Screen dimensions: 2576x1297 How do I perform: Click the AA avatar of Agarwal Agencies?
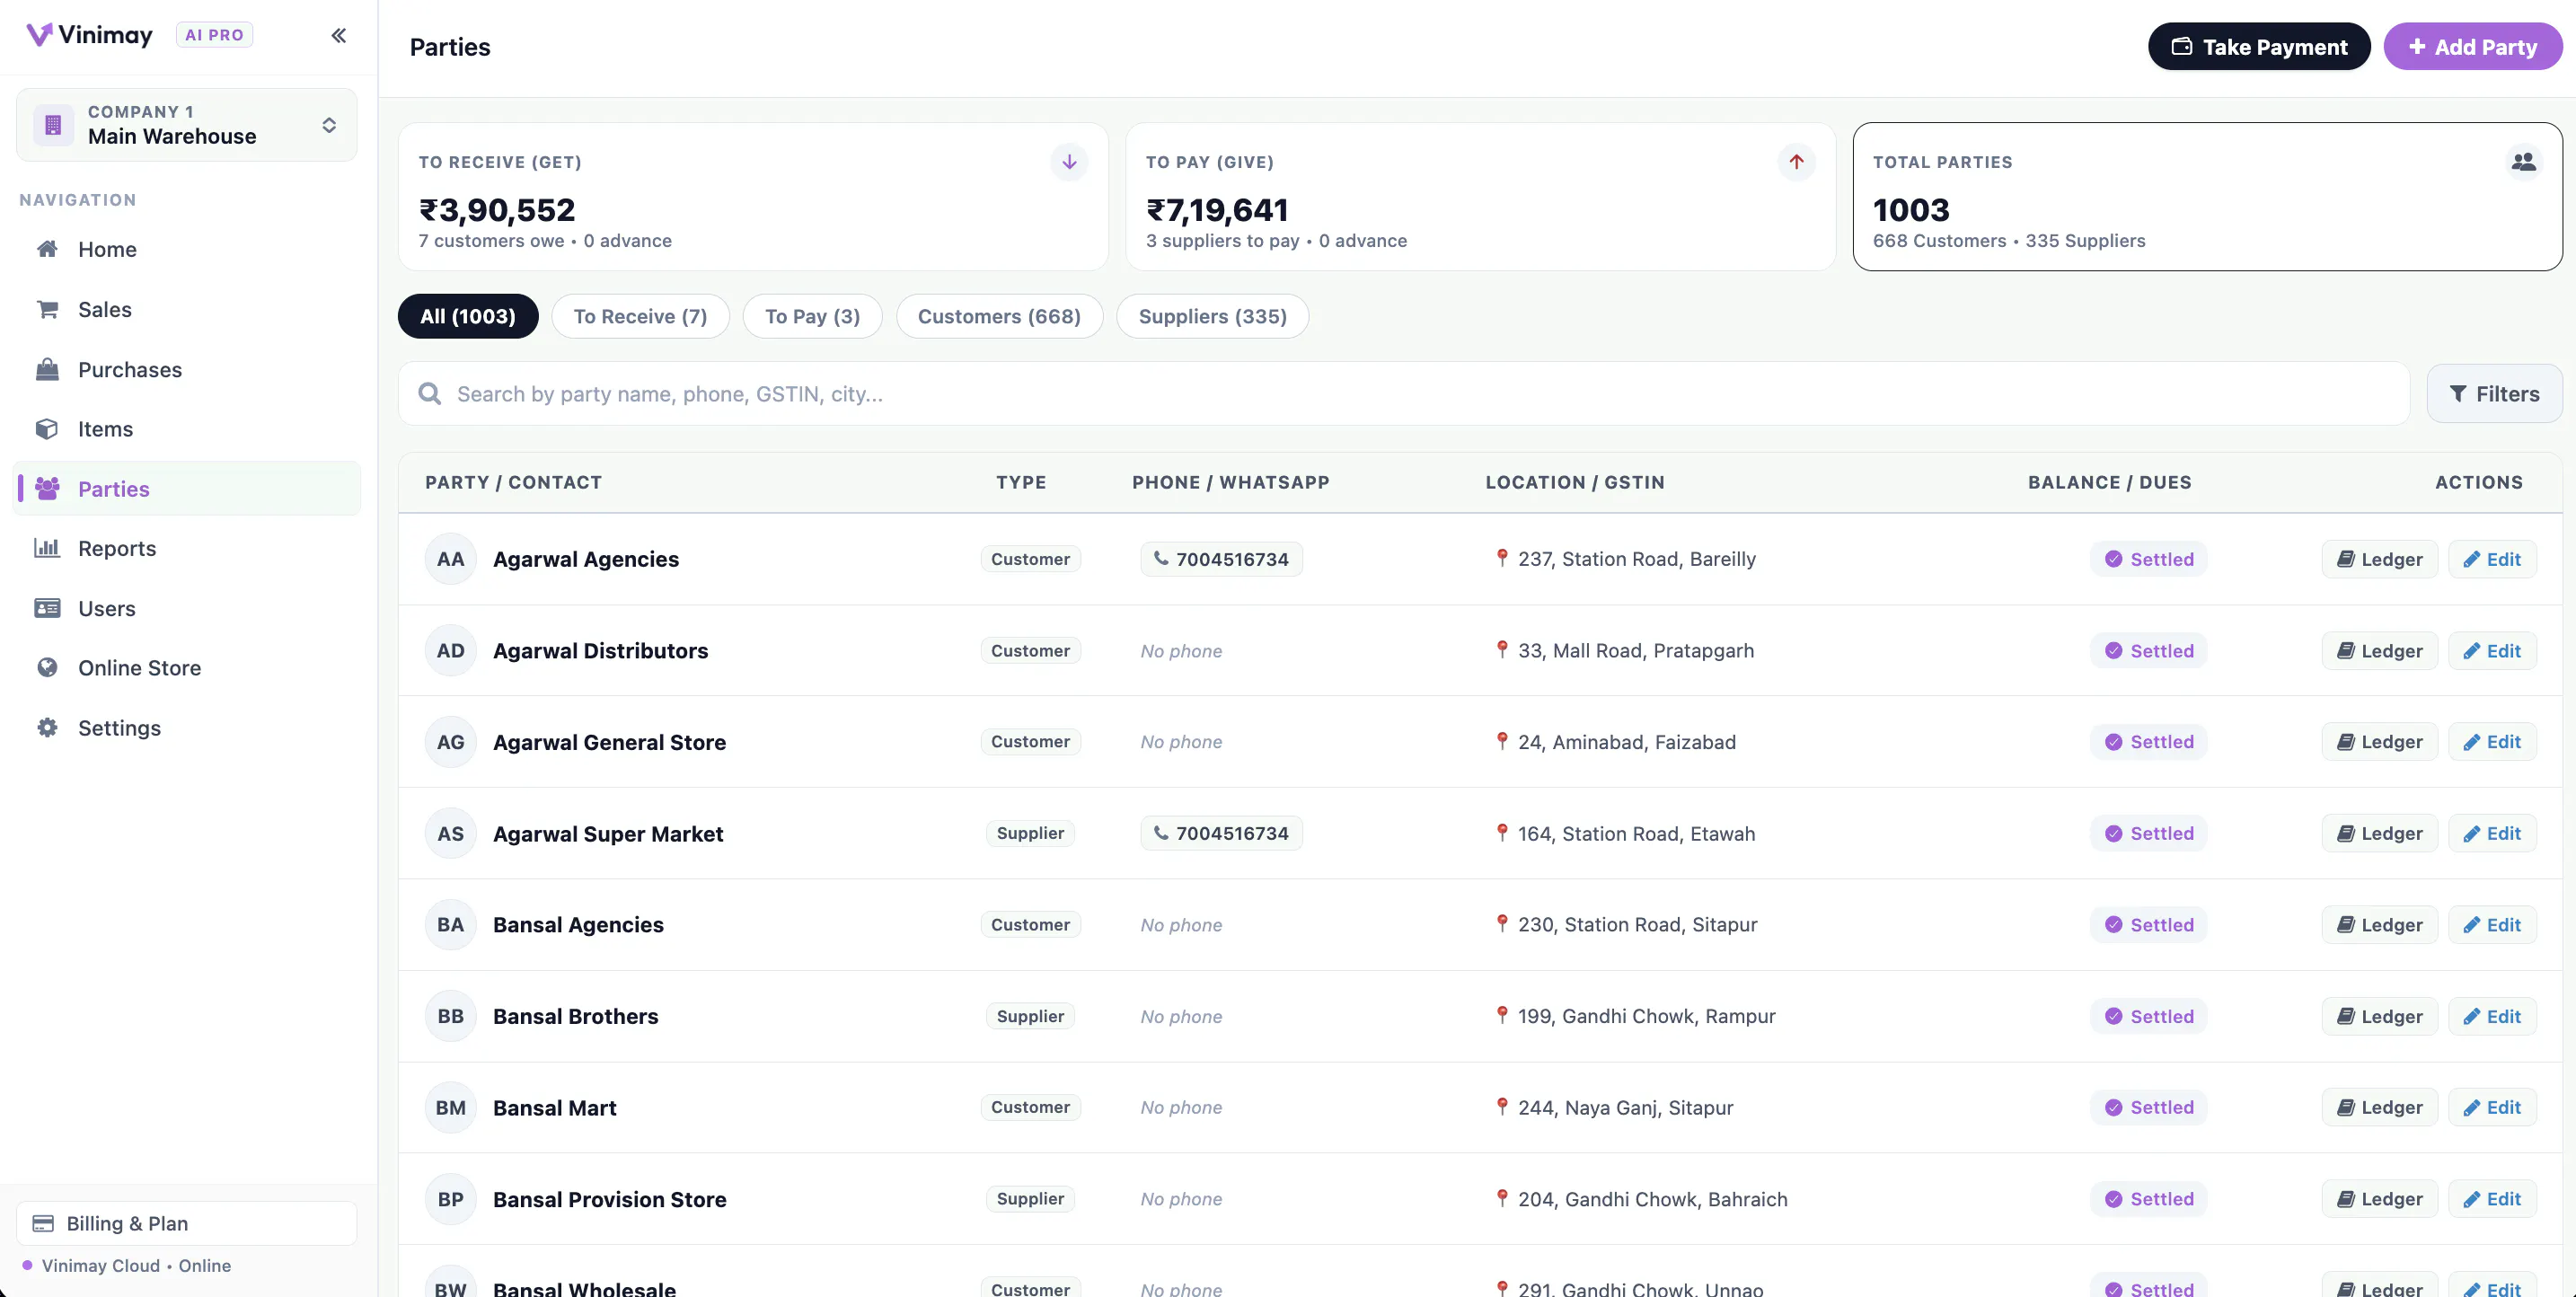pos(450,559)
